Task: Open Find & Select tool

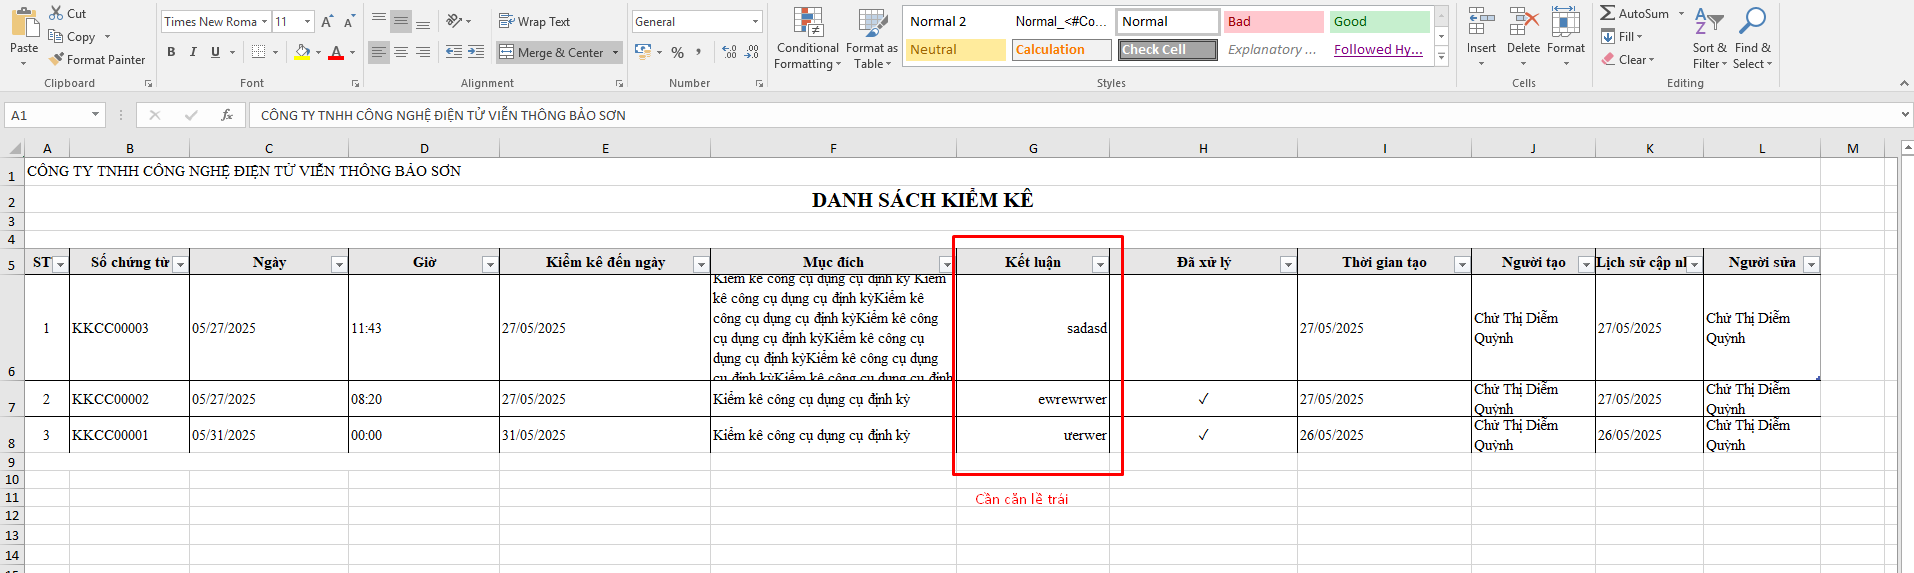Action: 1753,22
